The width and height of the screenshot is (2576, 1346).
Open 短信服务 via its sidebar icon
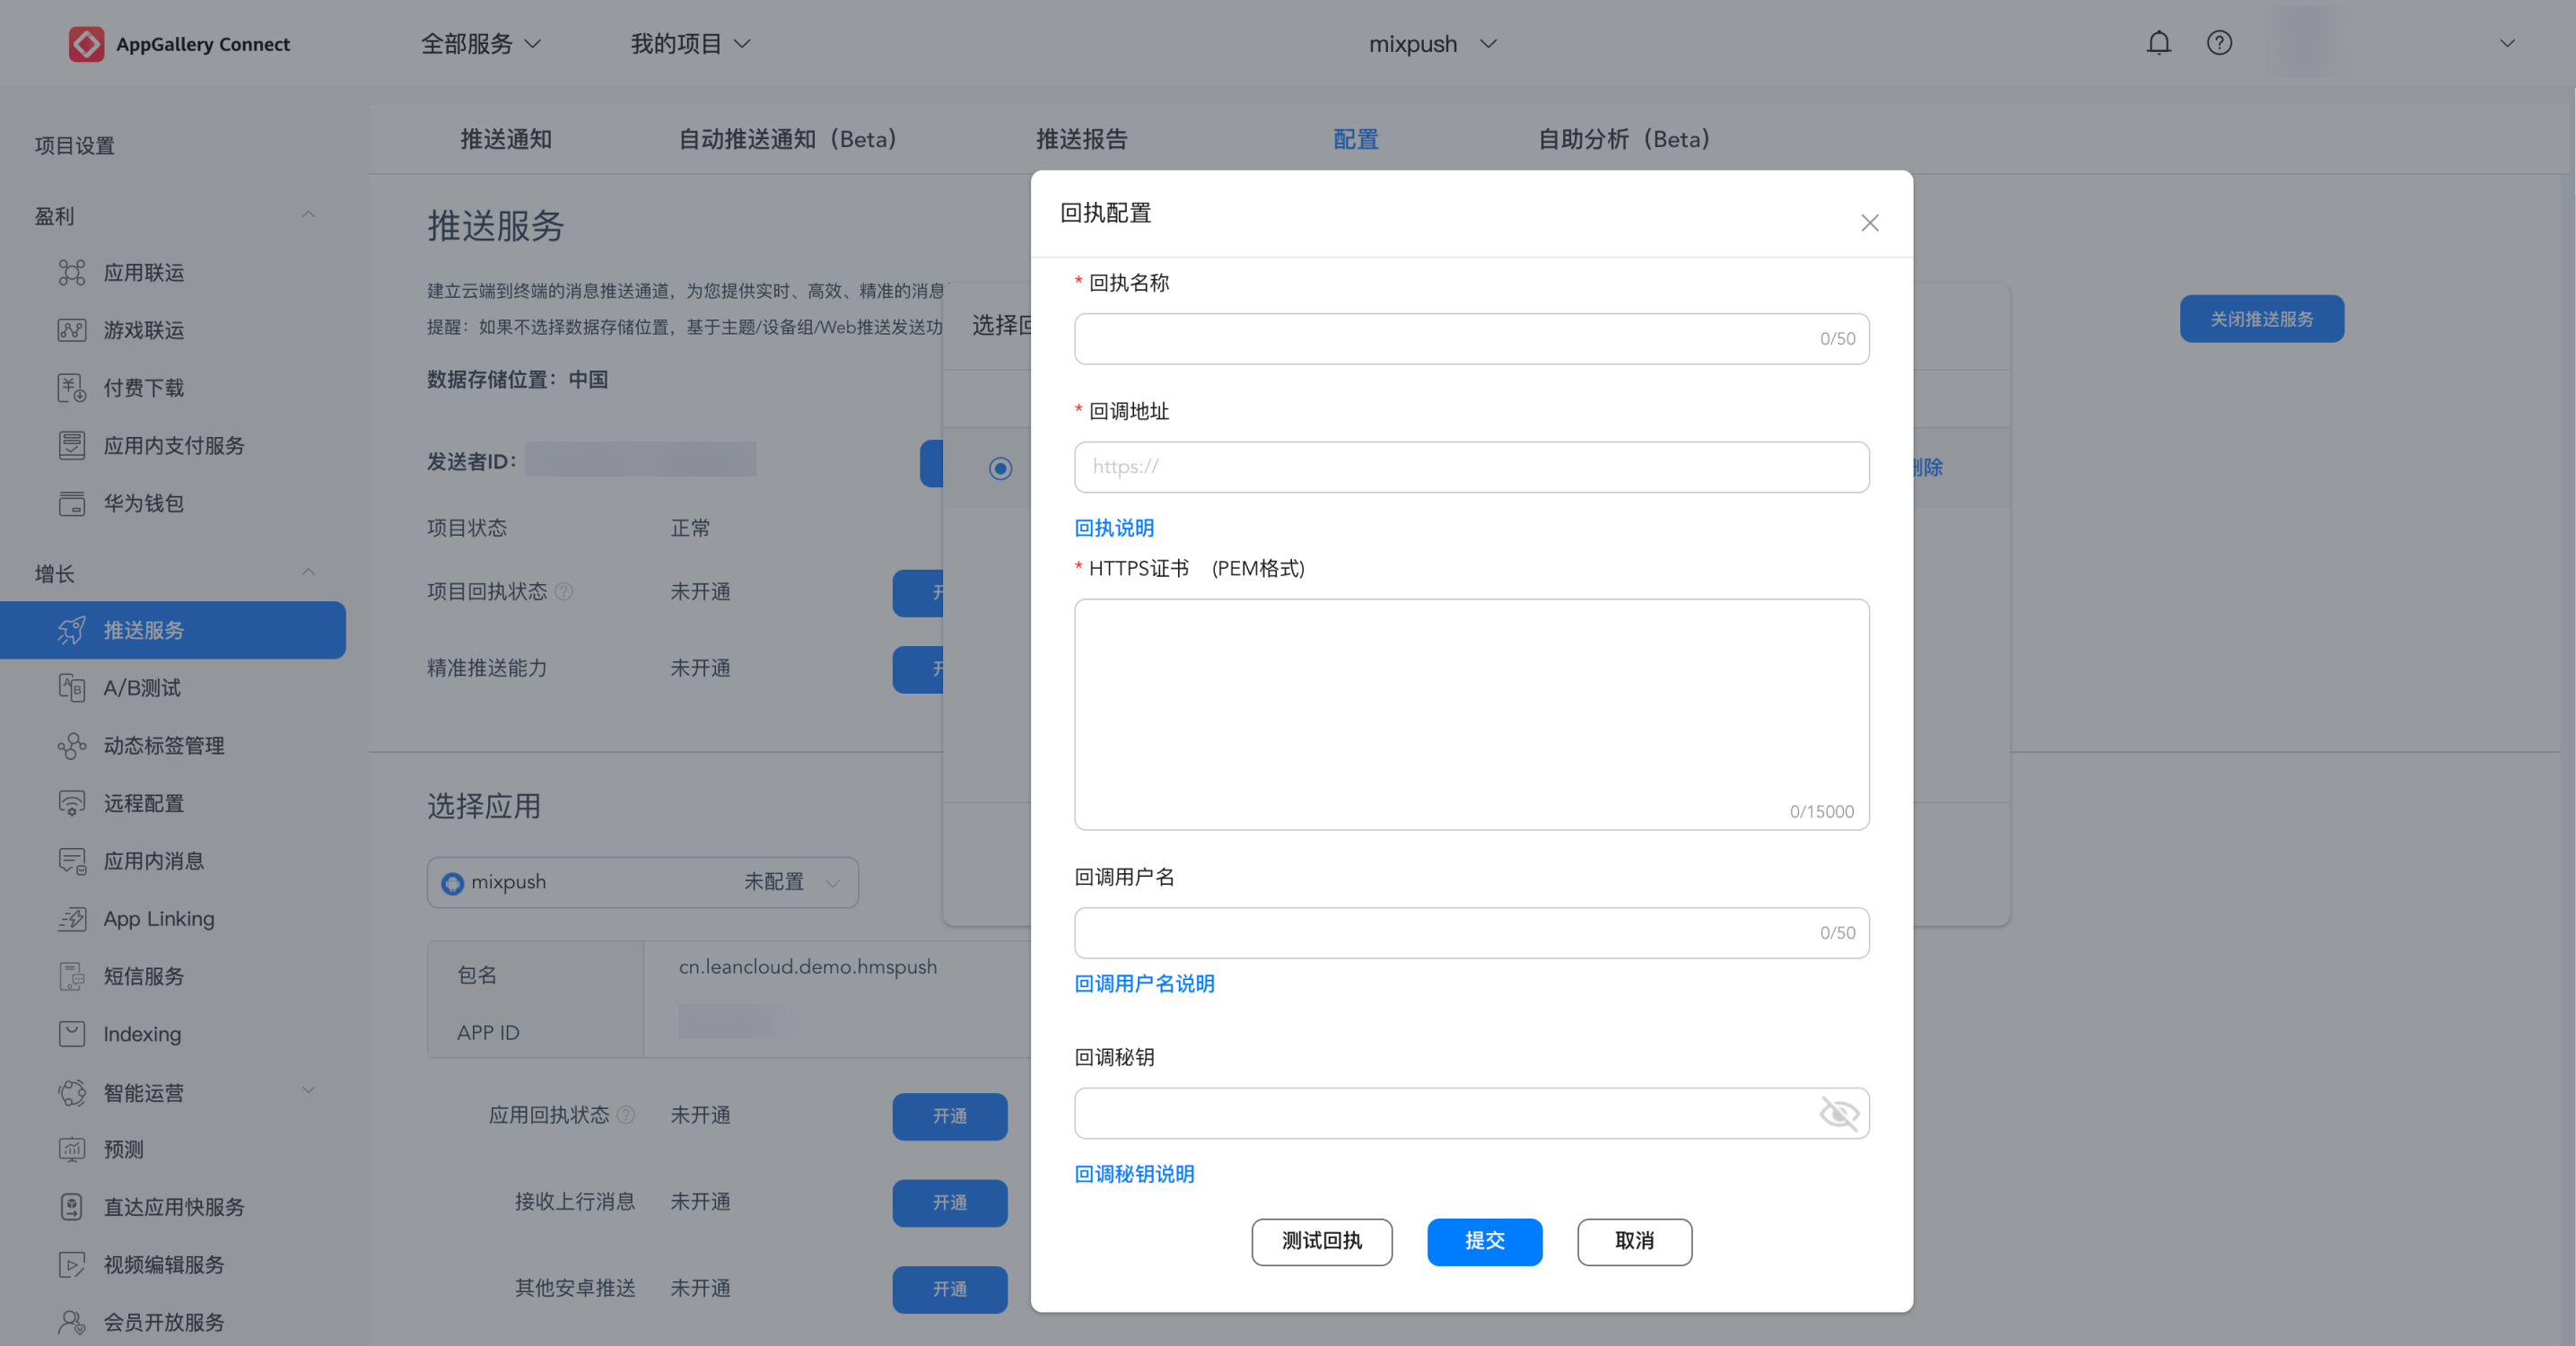click(x=72, y=976)
